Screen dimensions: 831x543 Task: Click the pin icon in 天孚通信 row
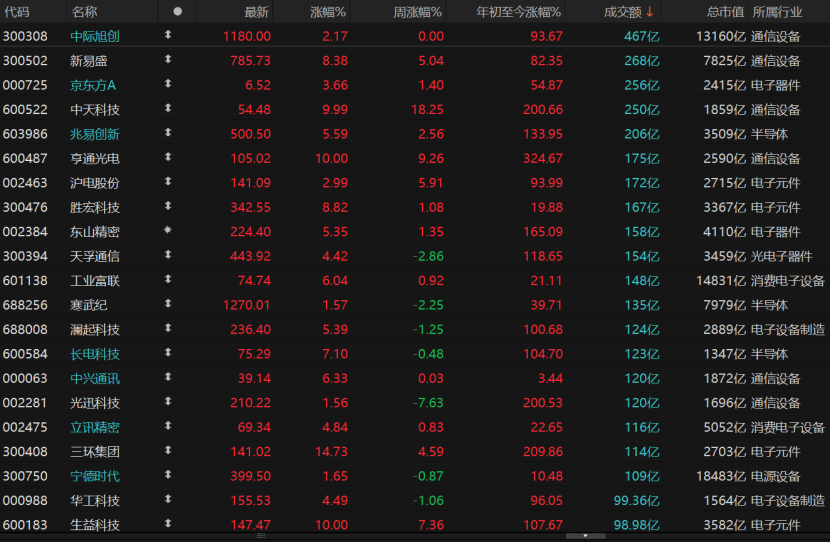tap(168, 255)
